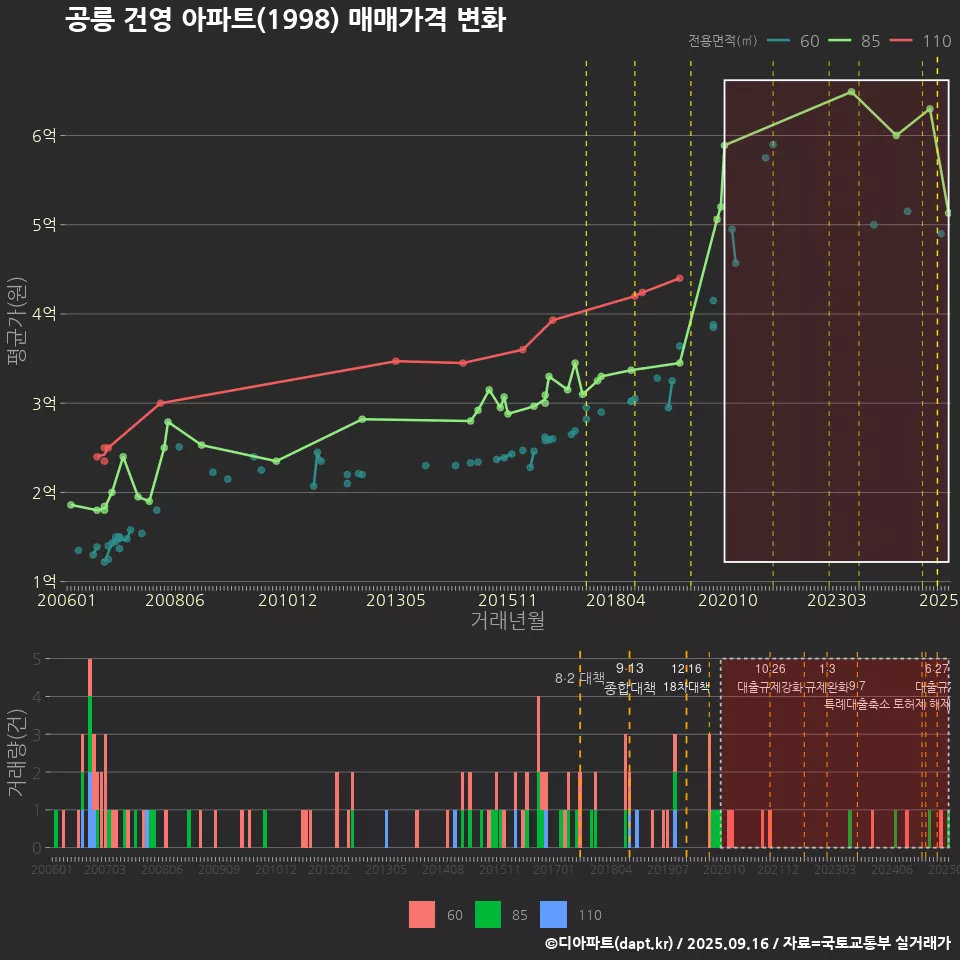Viewport: 960px width, 960px height.
Task: Click '202112' on the volume chart axis
Action: pos(778,869)
